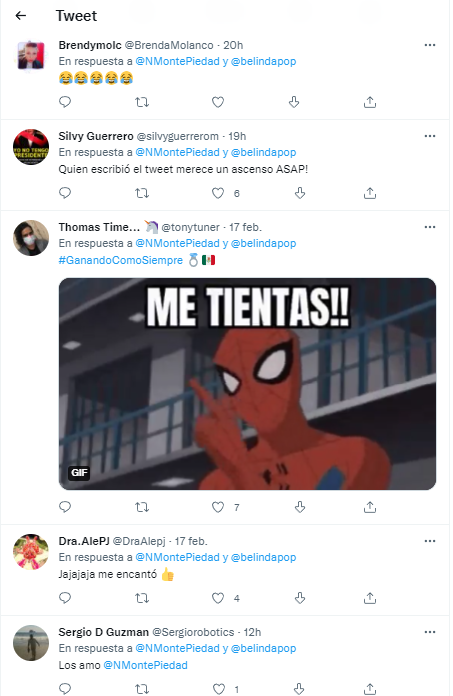
Task: Open Silvy Guerrero's profile picture
Action: pyautogui.click(x=31, y=147)
